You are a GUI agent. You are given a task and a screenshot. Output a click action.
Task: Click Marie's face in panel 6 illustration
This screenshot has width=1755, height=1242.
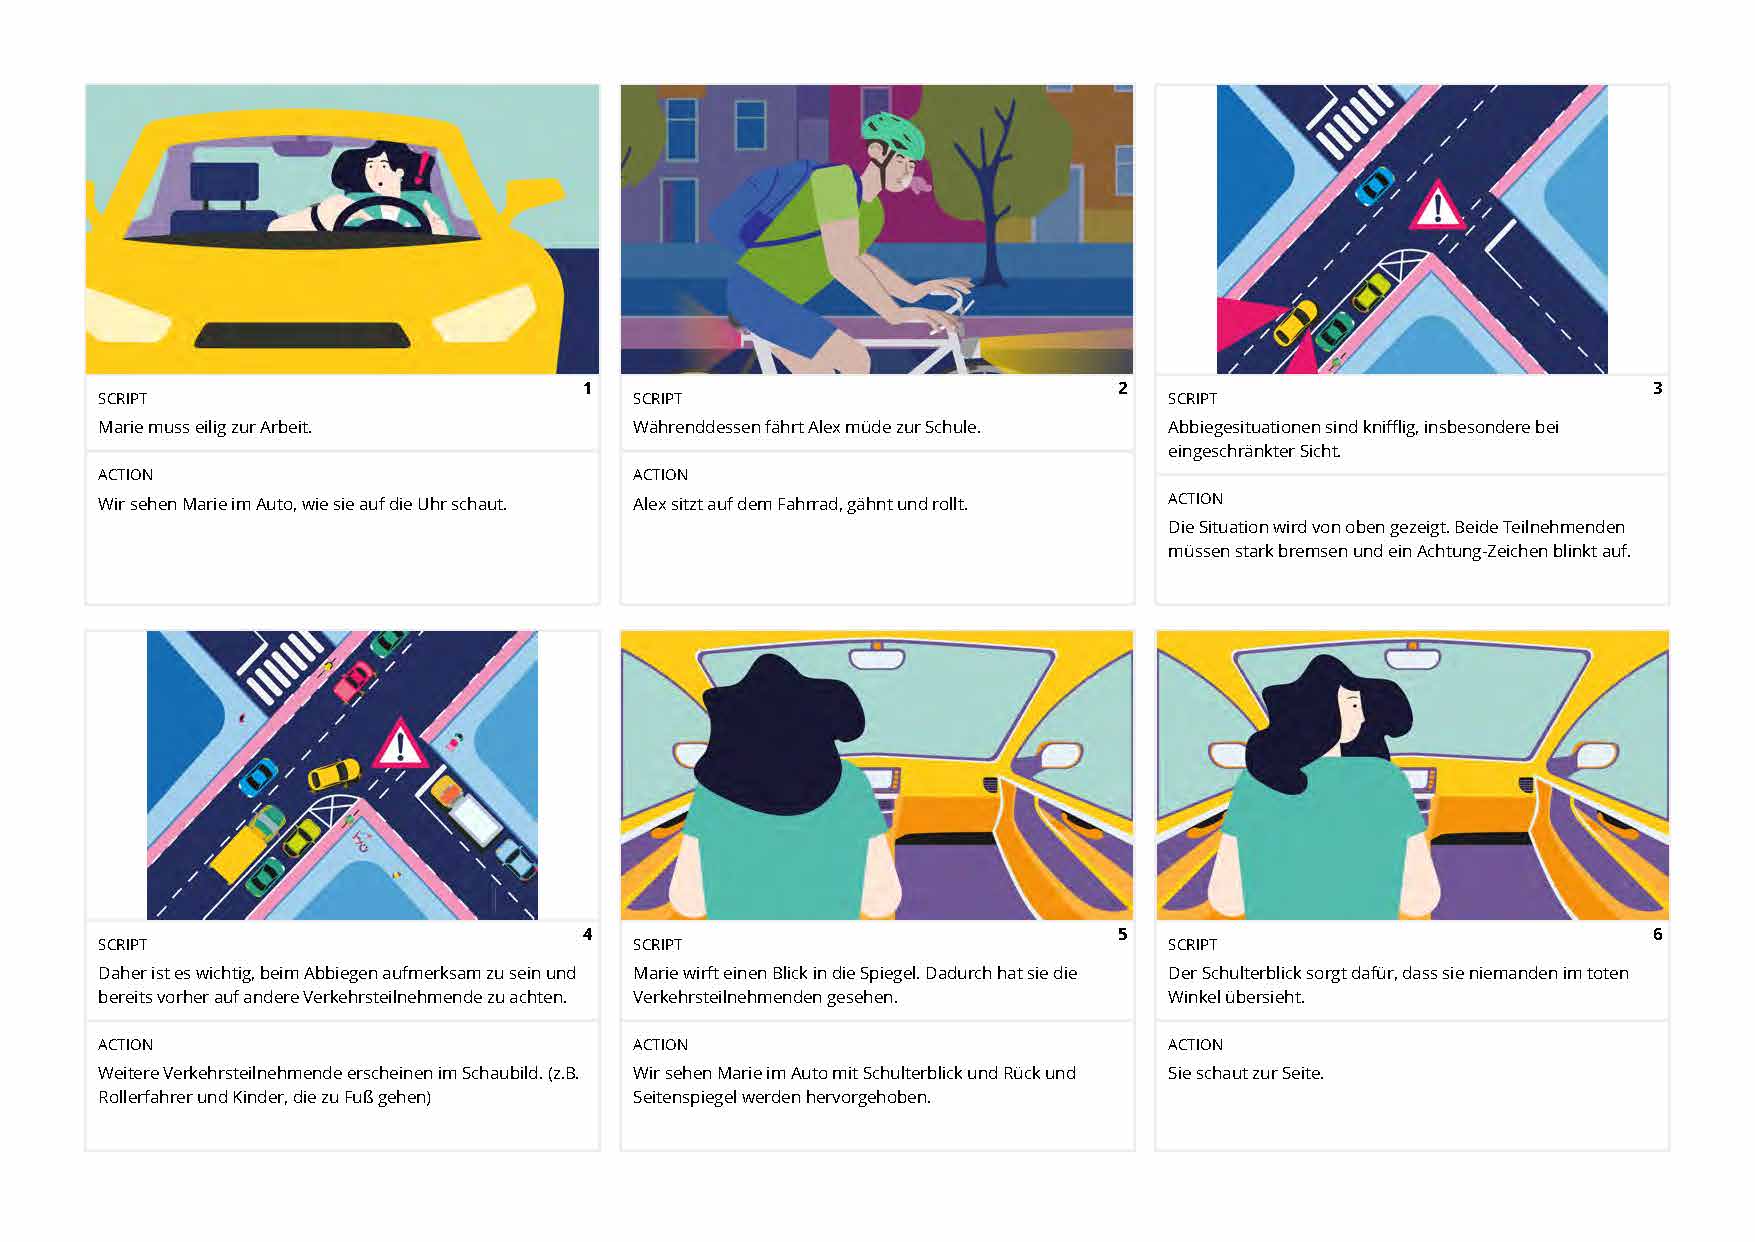coord(1350,712)
